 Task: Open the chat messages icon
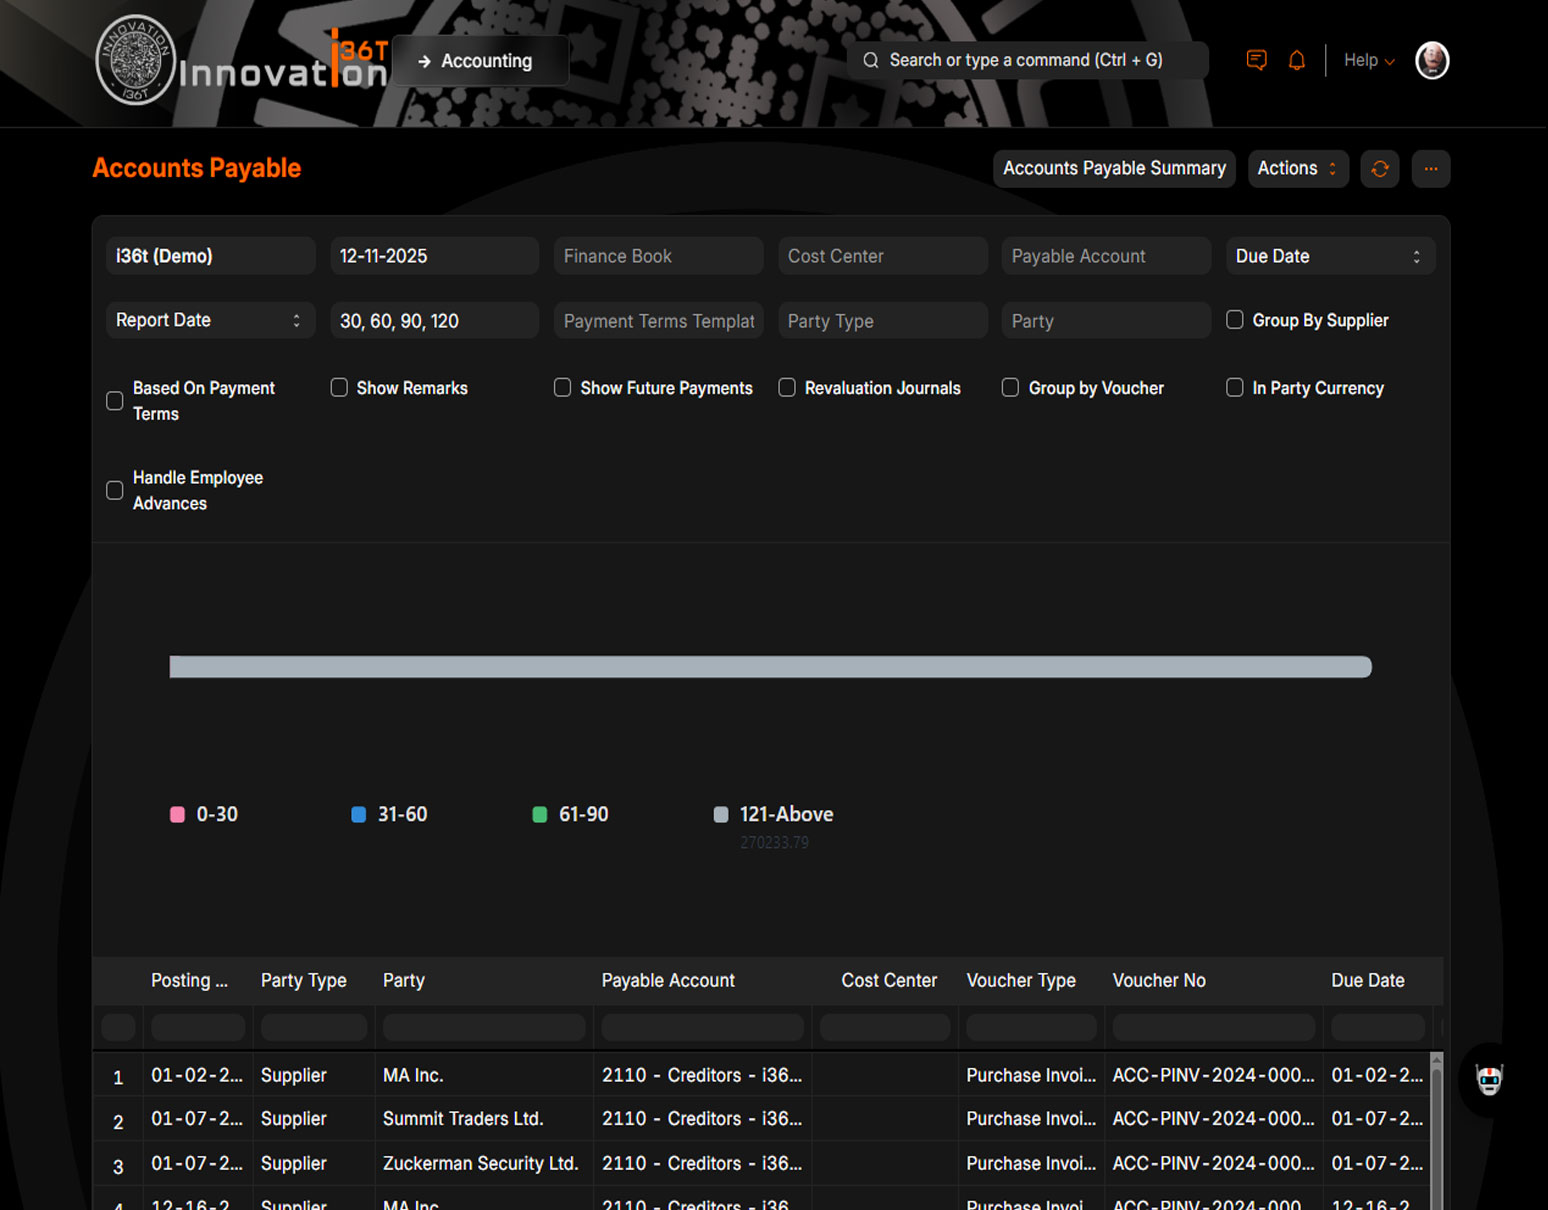(x=1256, y=60)
